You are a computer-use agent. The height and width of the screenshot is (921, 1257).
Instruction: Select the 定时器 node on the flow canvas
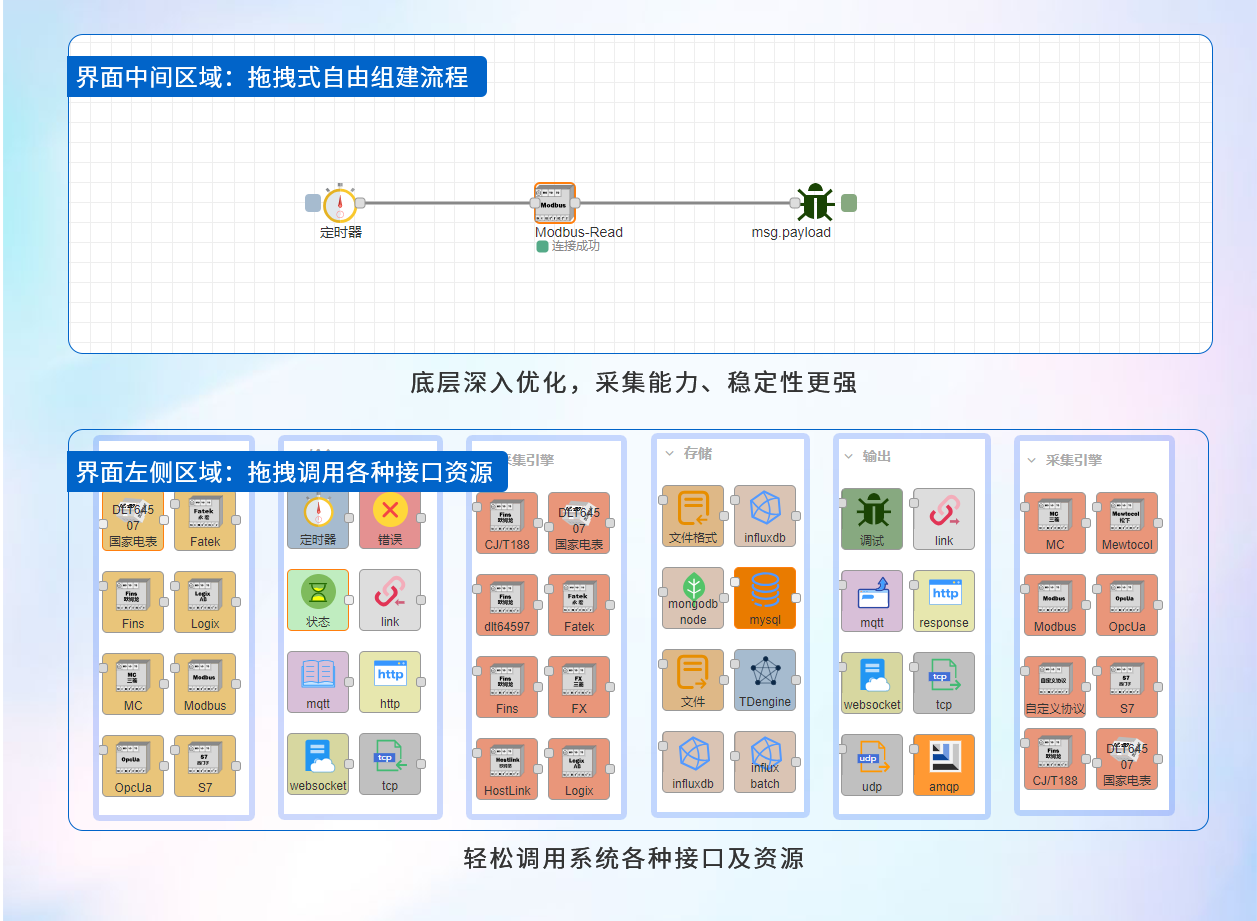click(340, 203)
